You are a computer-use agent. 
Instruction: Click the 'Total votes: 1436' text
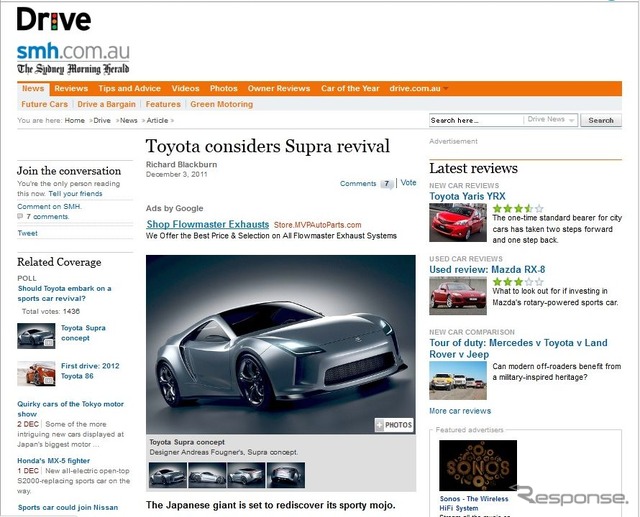coord(51,311)
